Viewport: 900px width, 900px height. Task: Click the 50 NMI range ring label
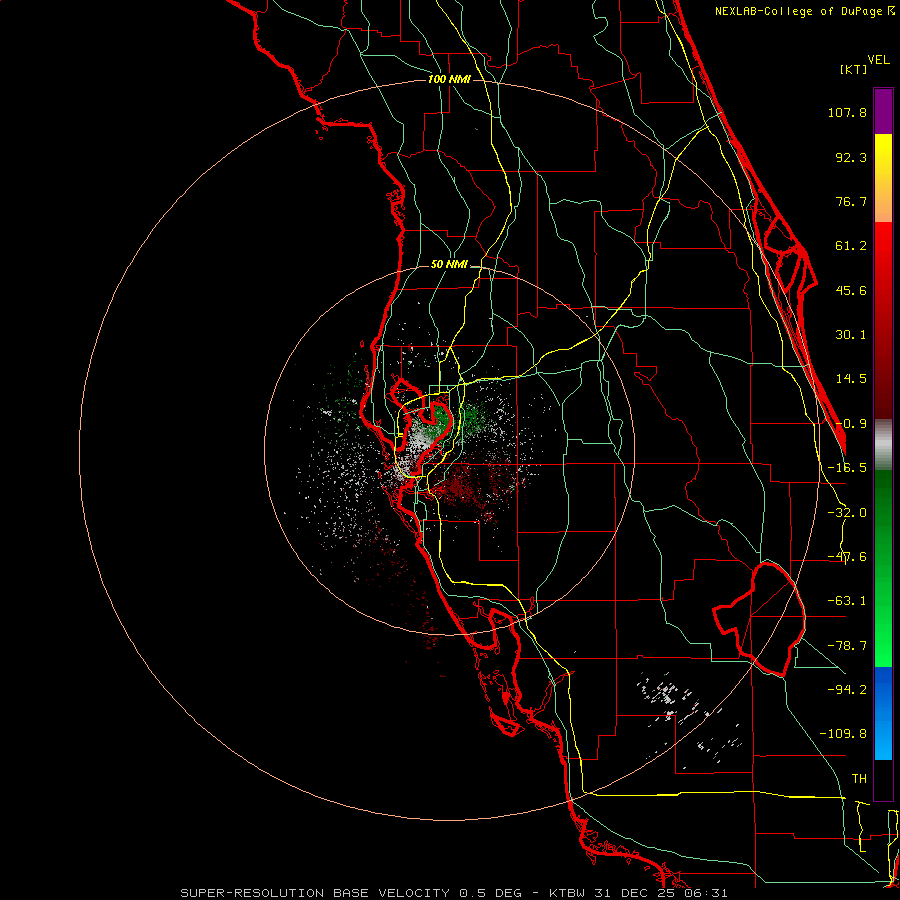[x=449, y=265]
